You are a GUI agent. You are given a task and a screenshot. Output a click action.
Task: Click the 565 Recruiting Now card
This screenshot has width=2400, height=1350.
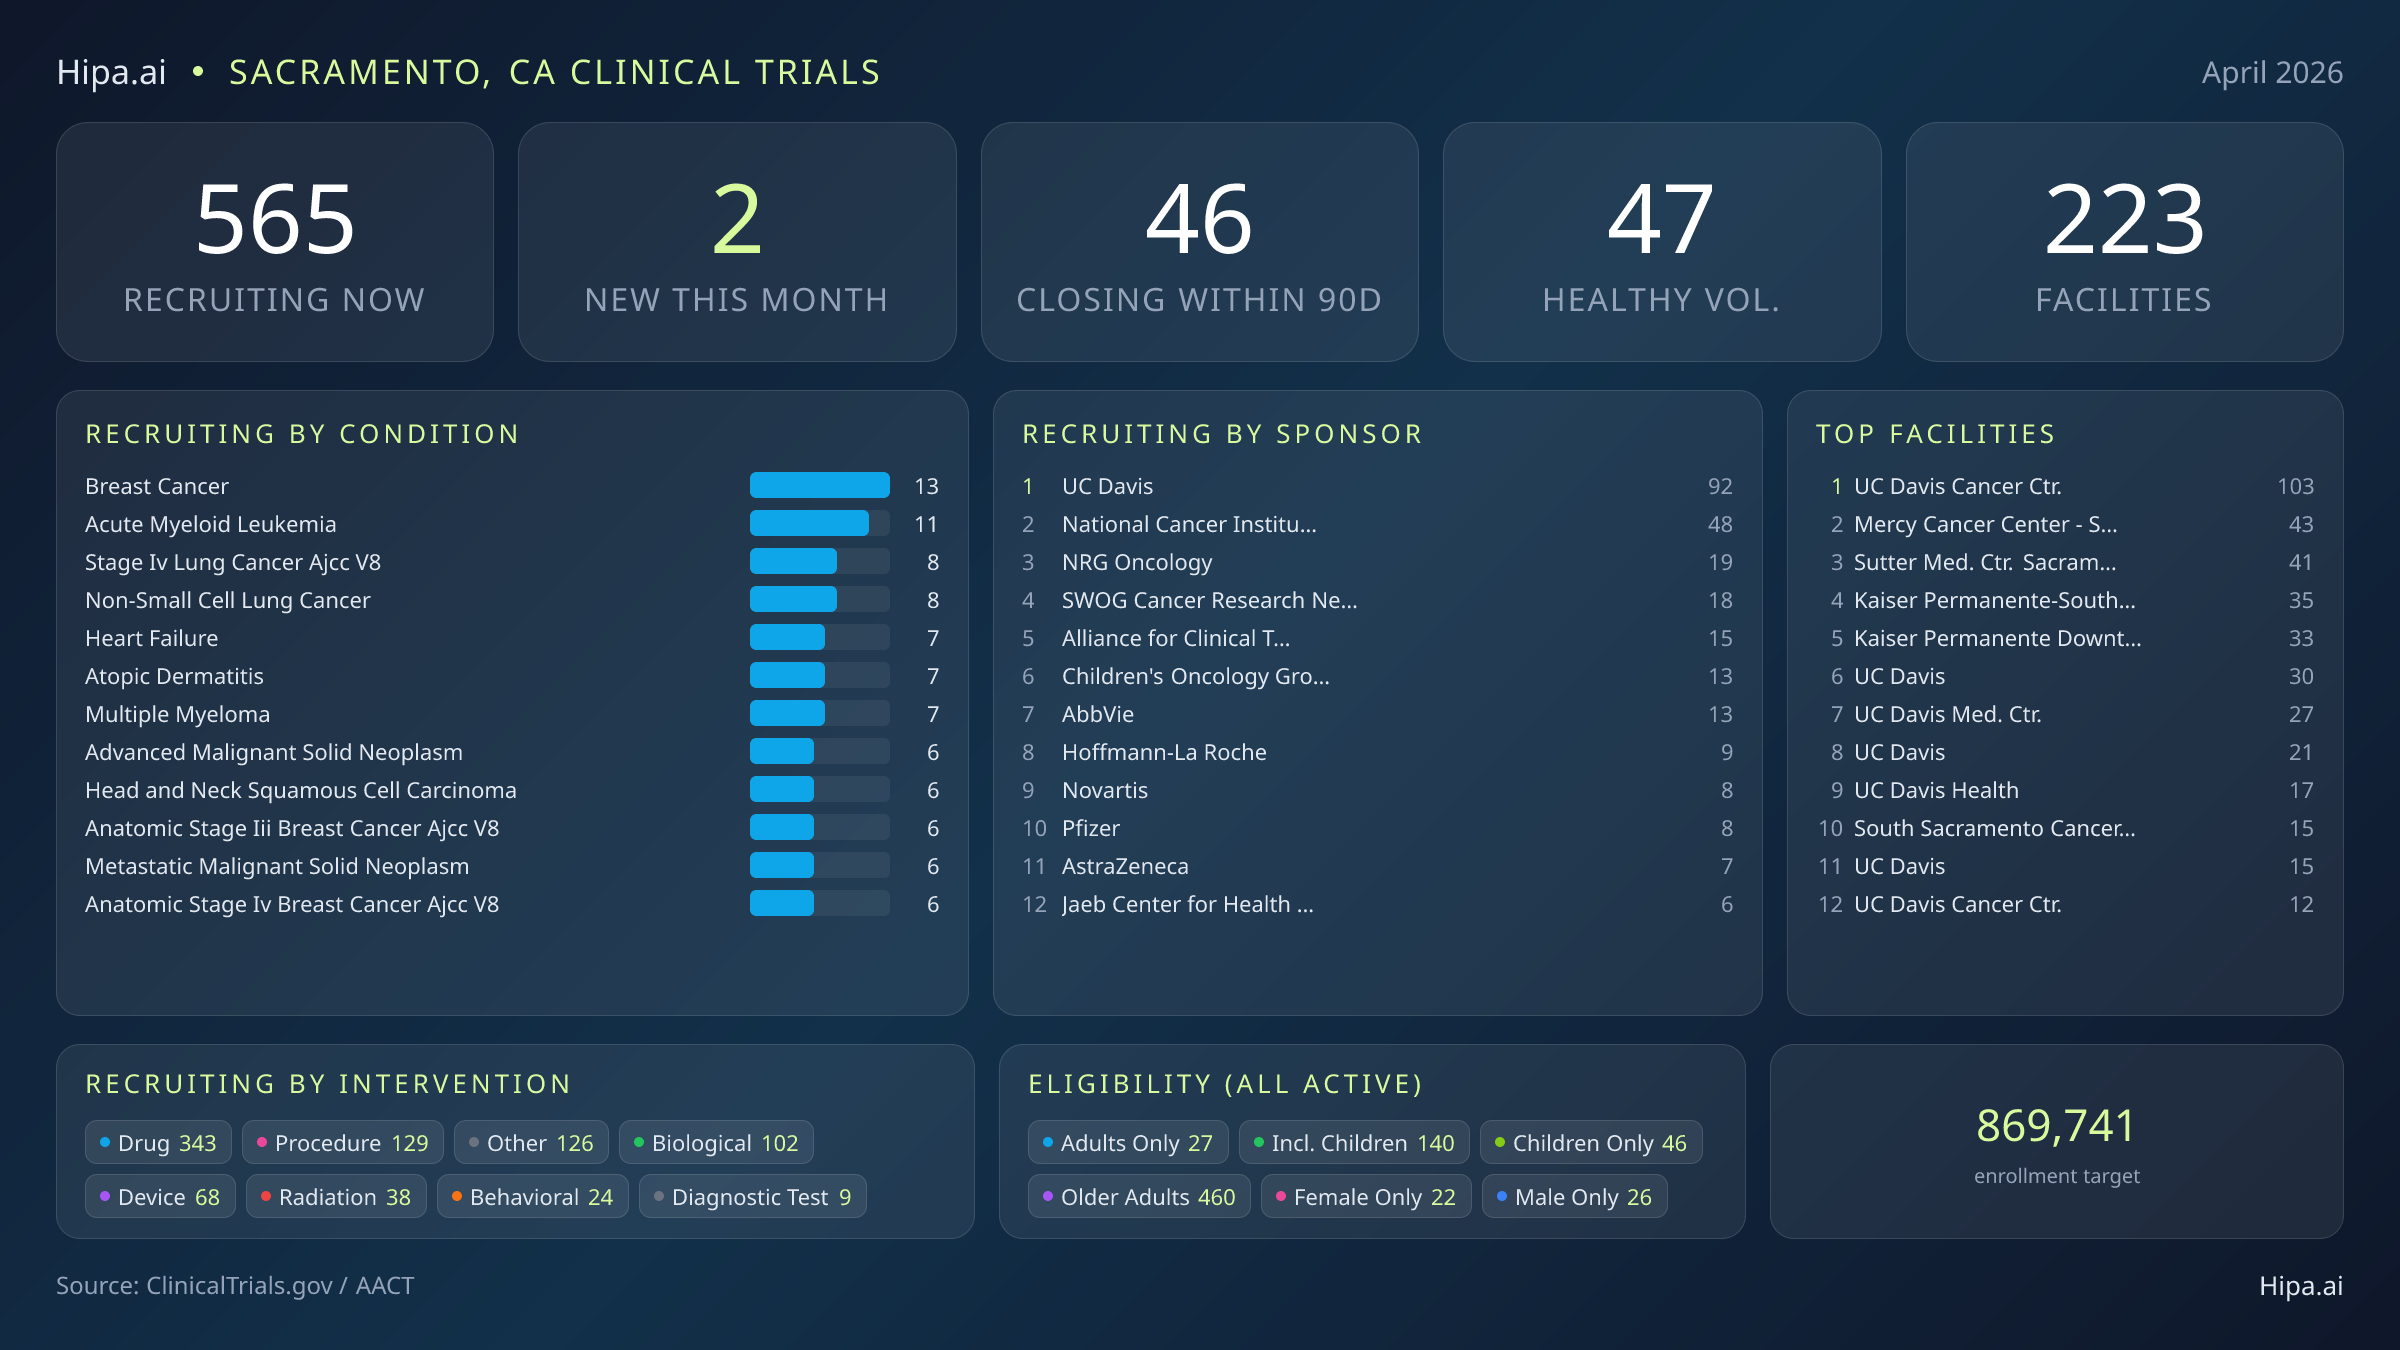[x=275, y=242]
